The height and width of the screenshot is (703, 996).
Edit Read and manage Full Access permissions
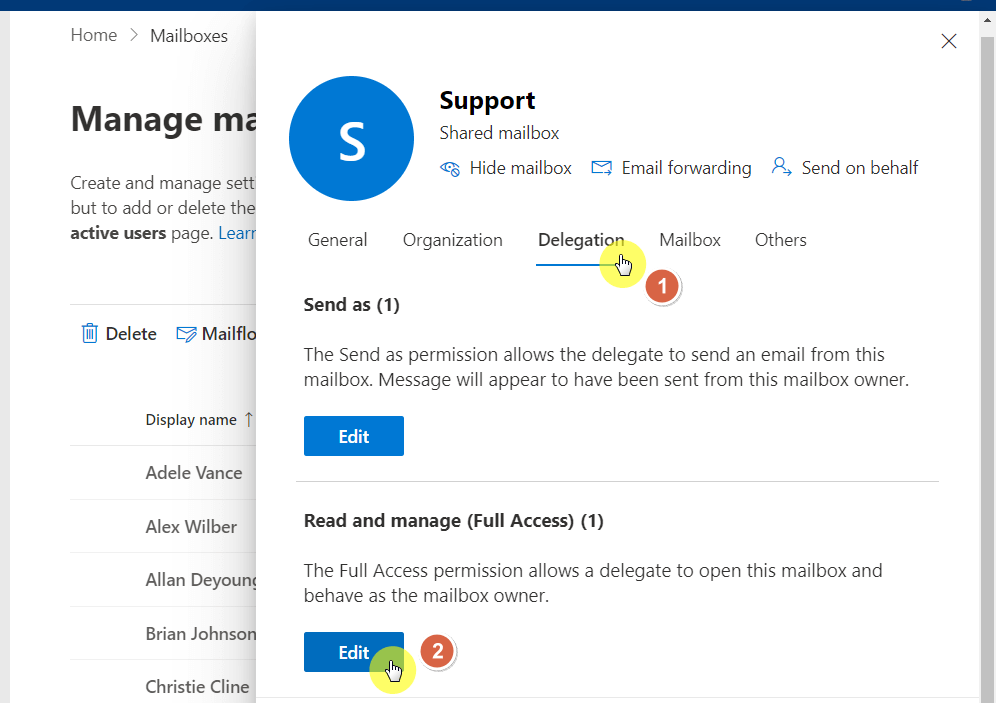click(x=354, y=652)
